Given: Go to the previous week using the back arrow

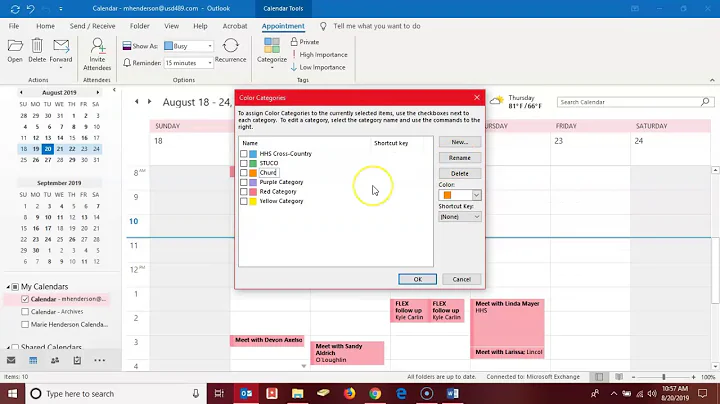Looking at the screenshot, I should pyautogui.click(x=136, y=101).
